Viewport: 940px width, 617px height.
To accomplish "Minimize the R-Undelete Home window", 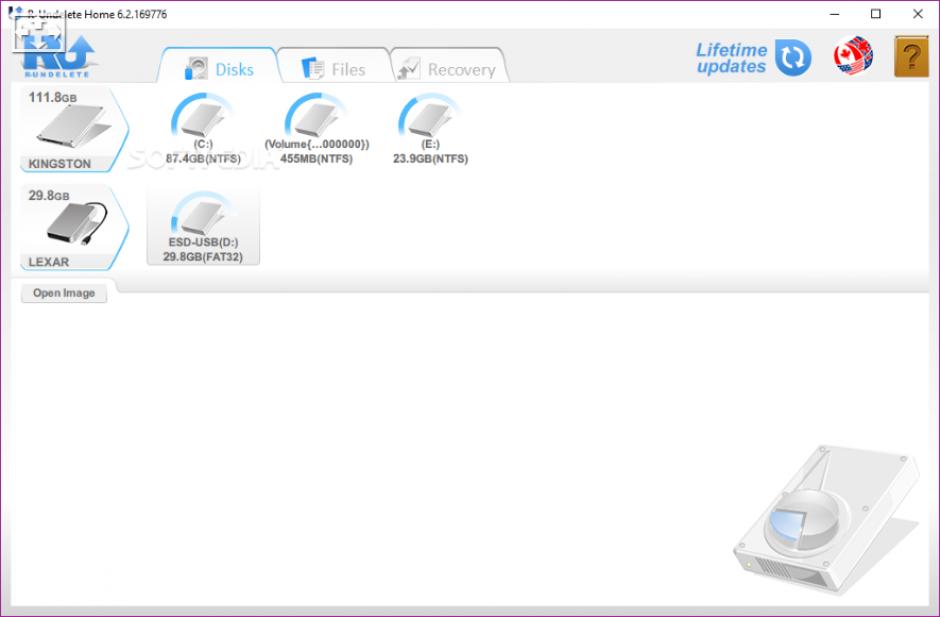I will pyautogui.click(x=834, y=14).
